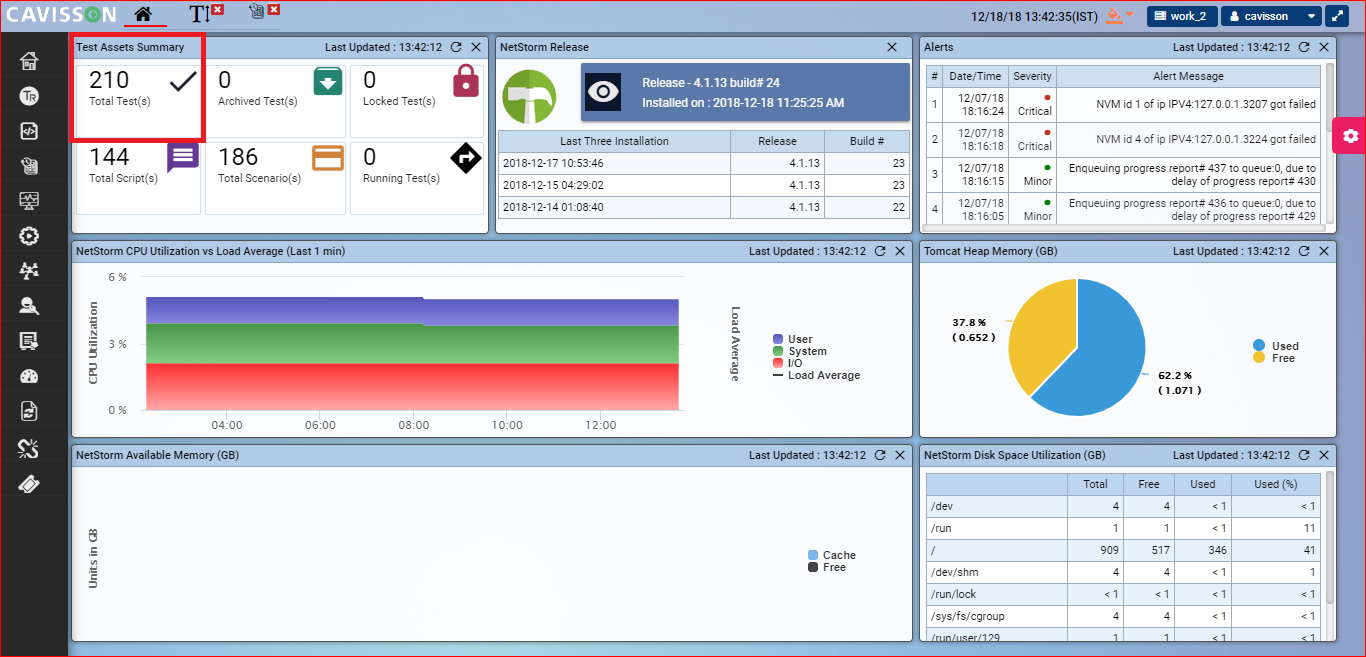Screen dimensions: 1366x657
Task: Open the scenario clipboard sidebar icon
Action: point(29,166)
